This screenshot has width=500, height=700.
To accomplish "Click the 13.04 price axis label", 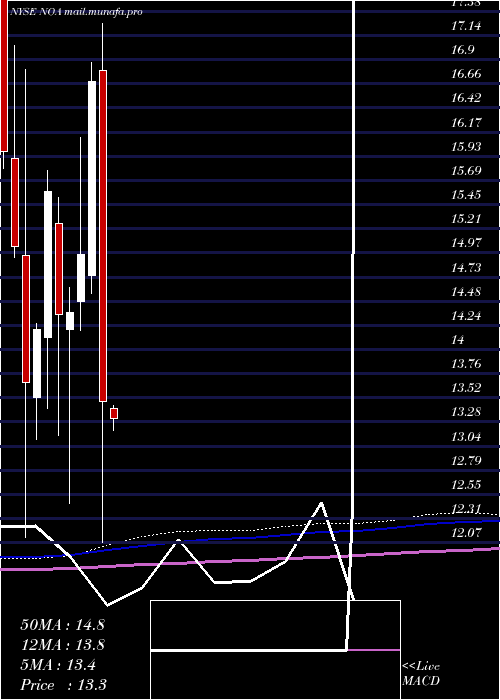I will pyautogui.click(x=466, y=436).
